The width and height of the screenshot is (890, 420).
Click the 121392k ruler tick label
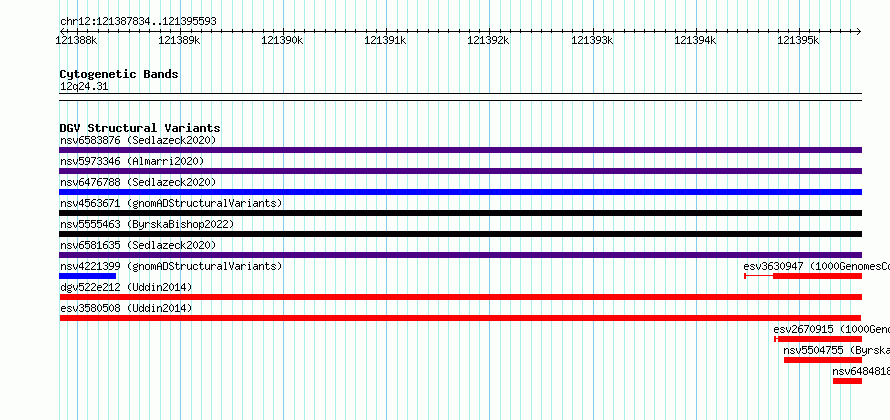pyautogui.click(x=488, y=40)
